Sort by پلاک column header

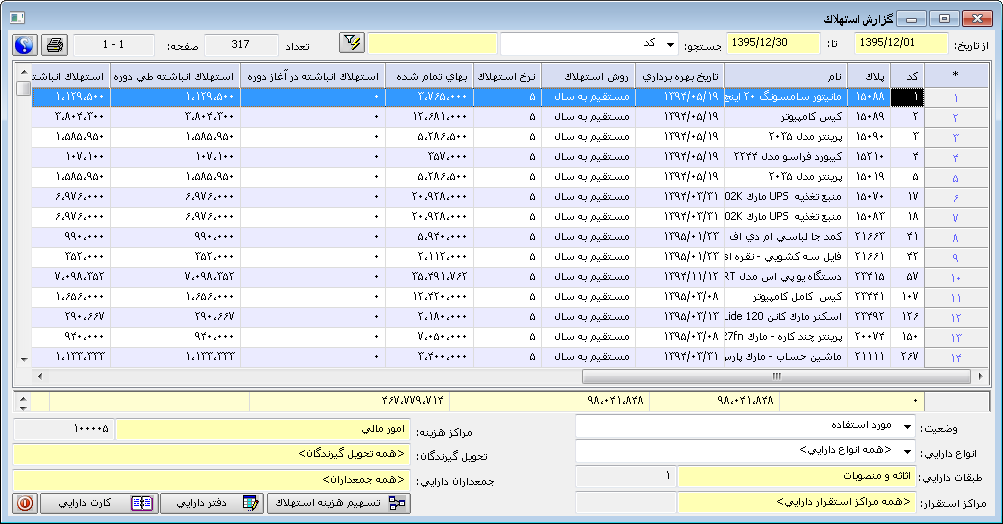(x=869, y=76)
